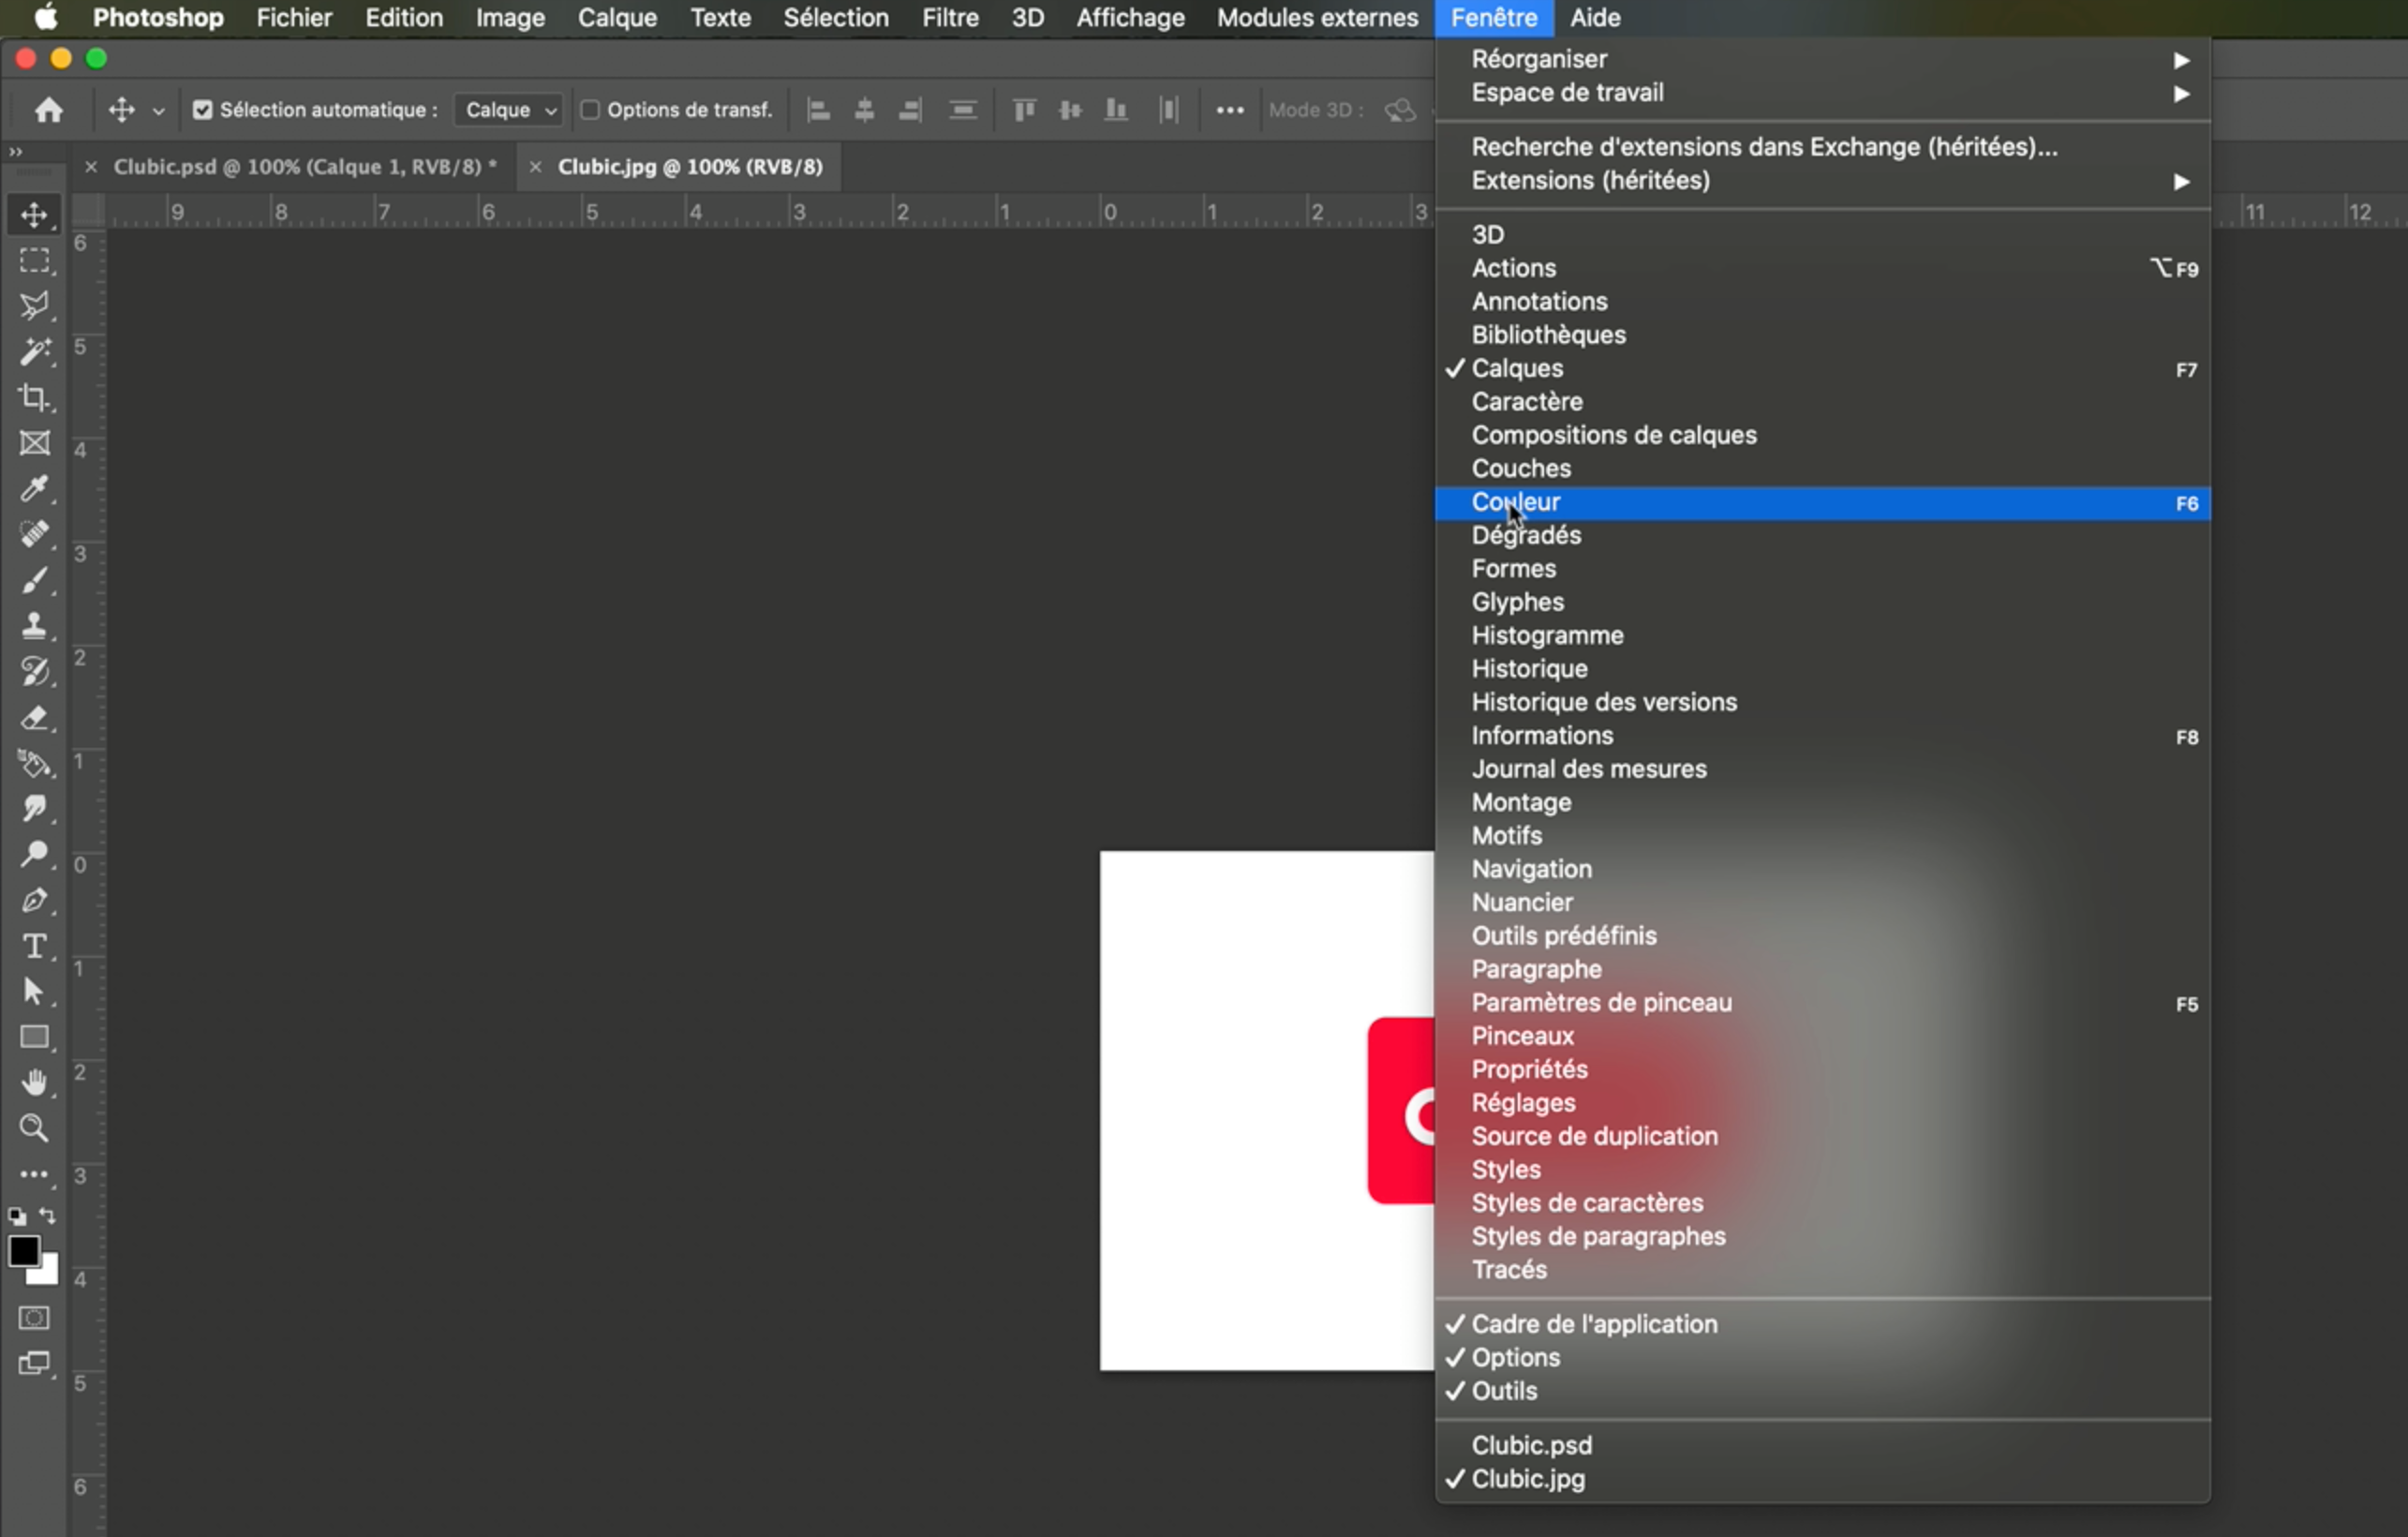Viewport: 2408px width, 1537px height.
Task: Uncheck Sélection automatique checkbox
Action: click(x=202, y=110)
